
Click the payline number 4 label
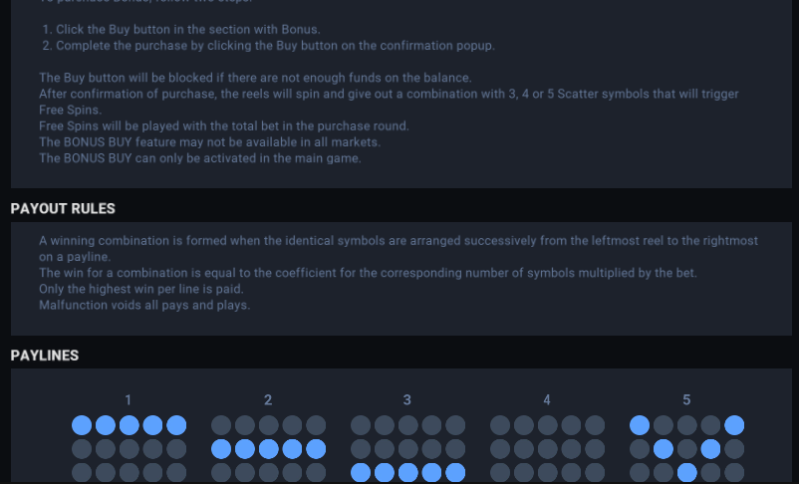[547, 400]
